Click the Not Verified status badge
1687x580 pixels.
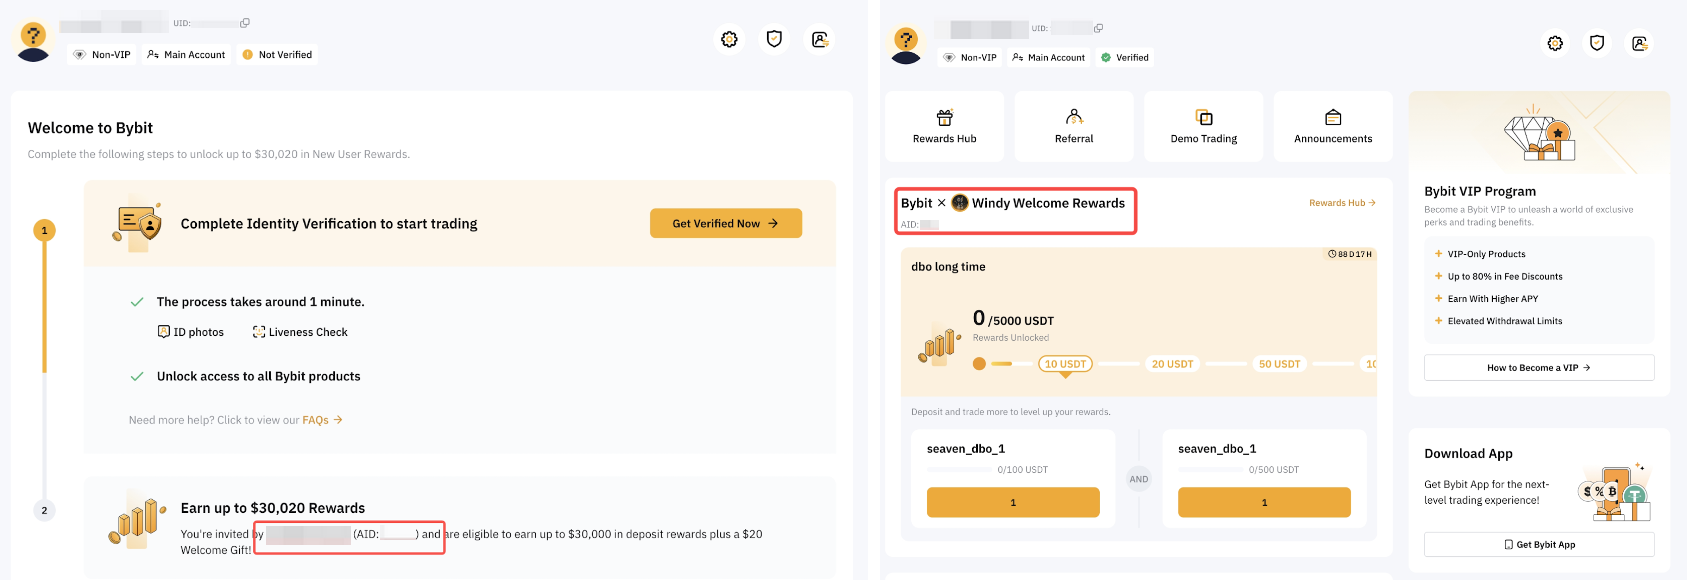coord(277,55)
